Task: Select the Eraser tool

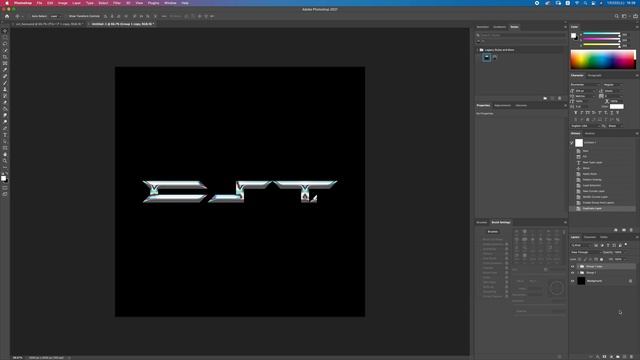Action: [x=5, y=102]
